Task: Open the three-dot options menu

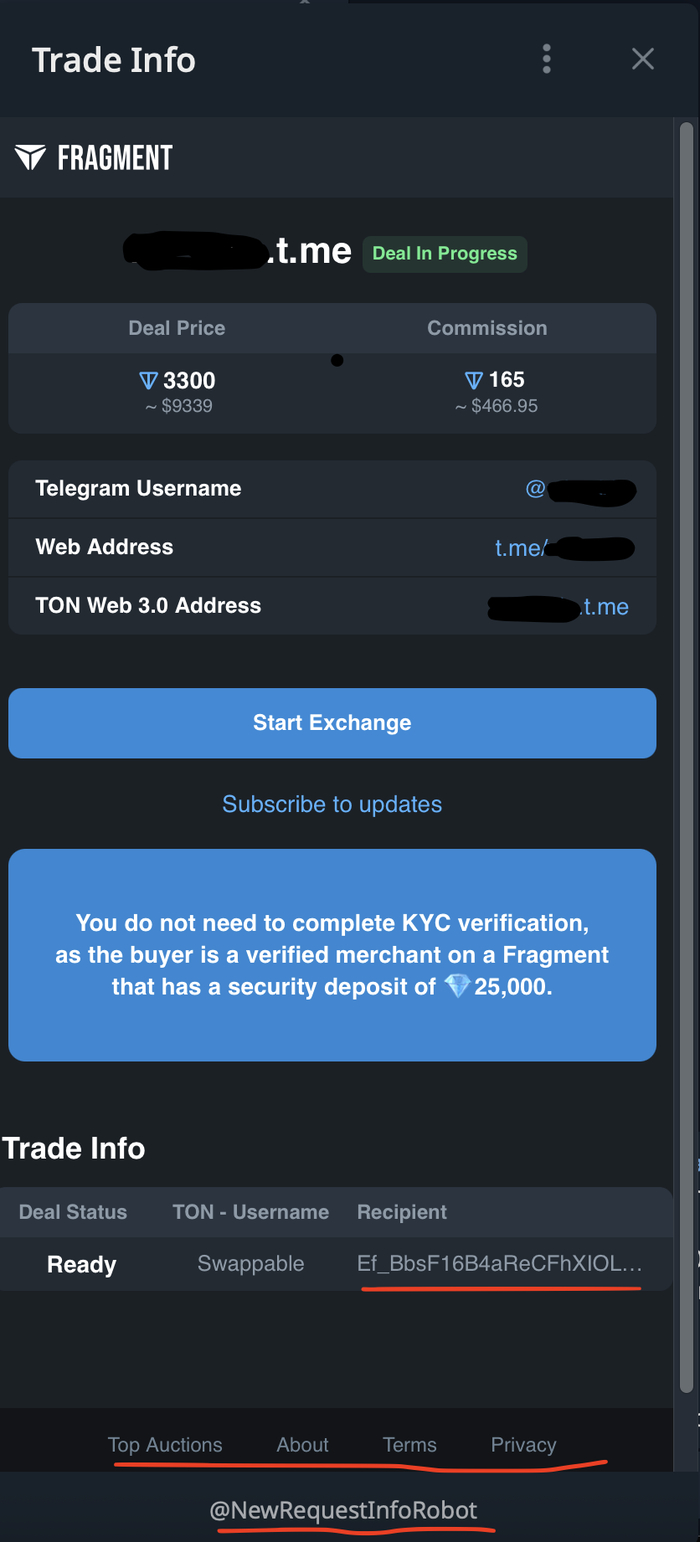Action: [x=546, y=59]
